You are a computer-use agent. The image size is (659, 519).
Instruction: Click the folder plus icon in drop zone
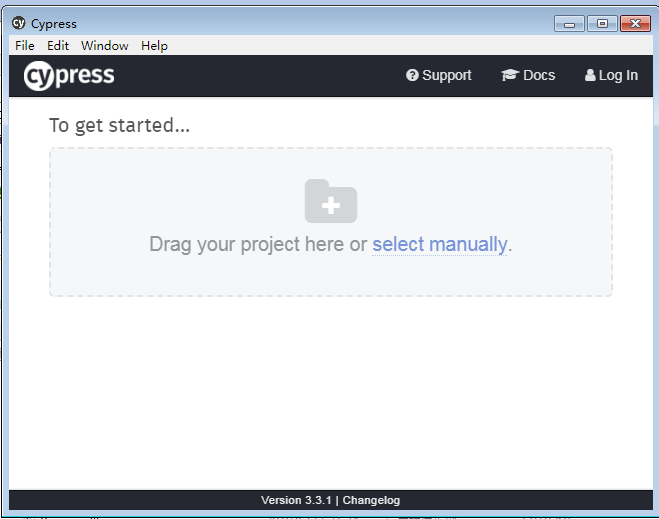click(331, 201)
